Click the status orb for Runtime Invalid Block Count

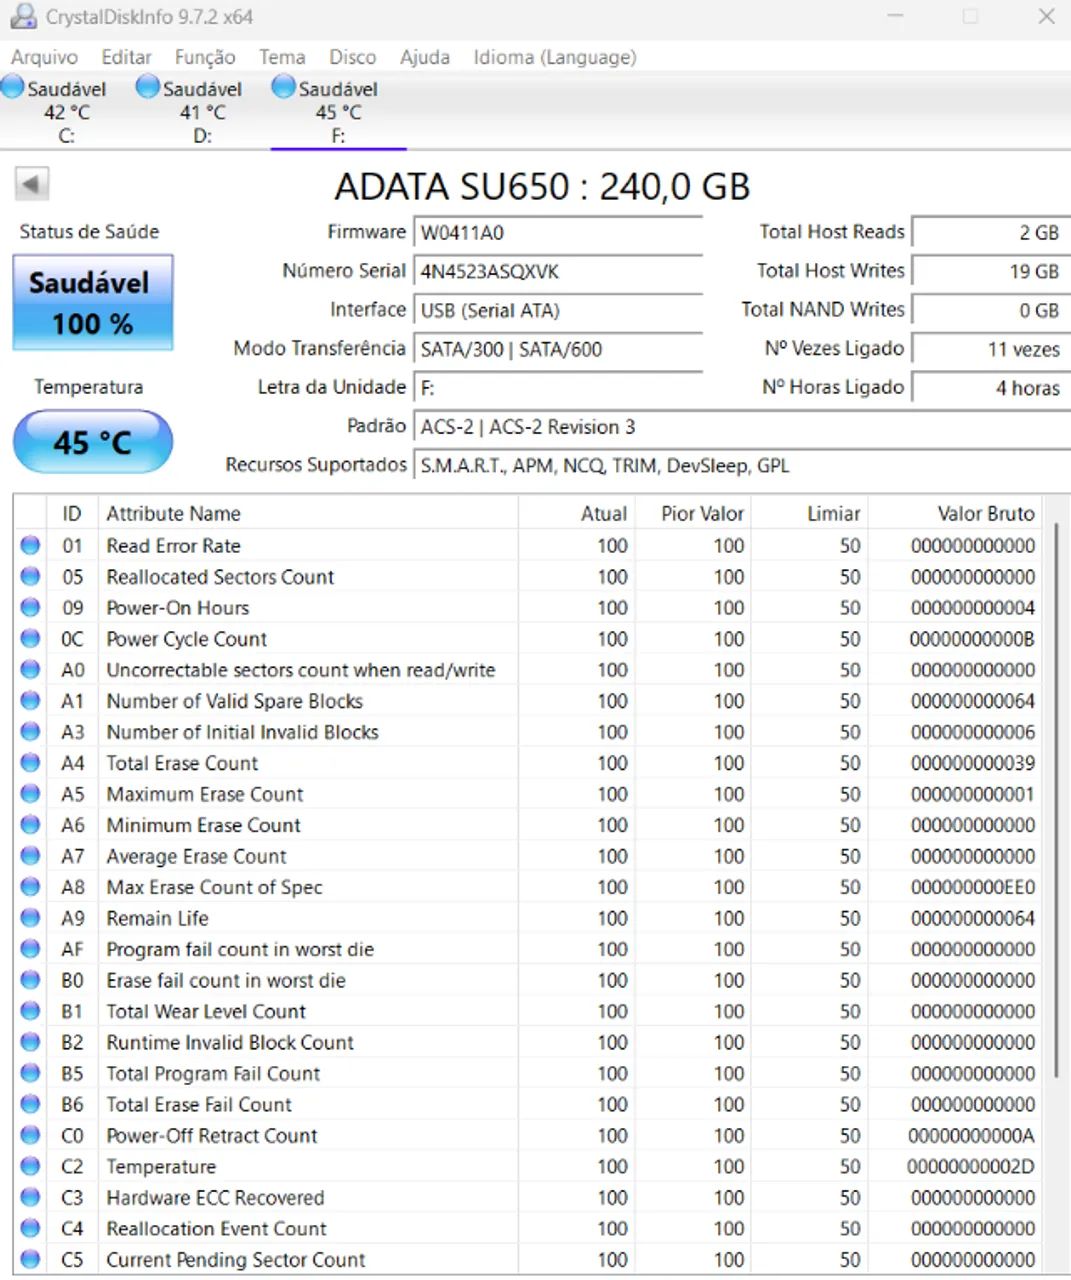[30, 1041]
